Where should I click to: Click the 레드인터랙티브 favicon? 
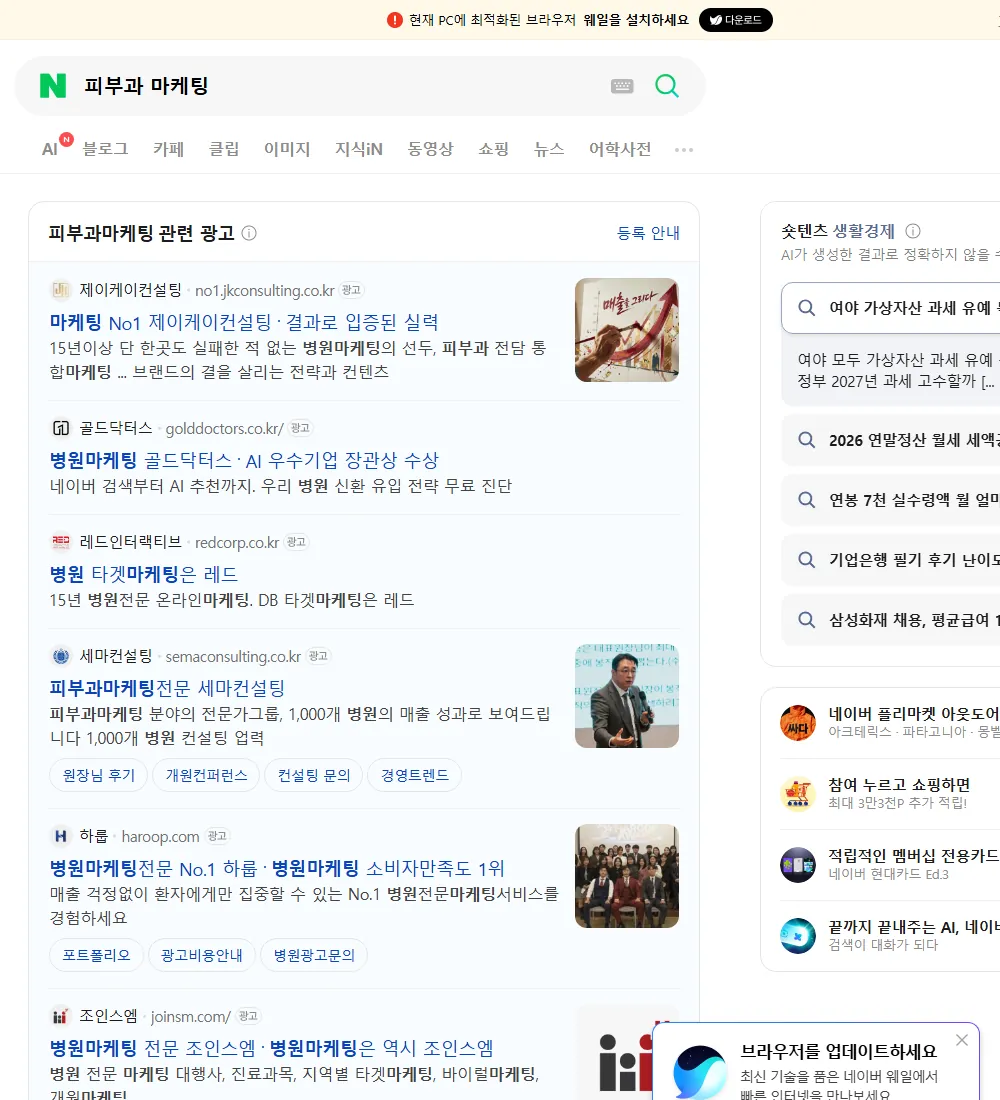pos(61,542)
